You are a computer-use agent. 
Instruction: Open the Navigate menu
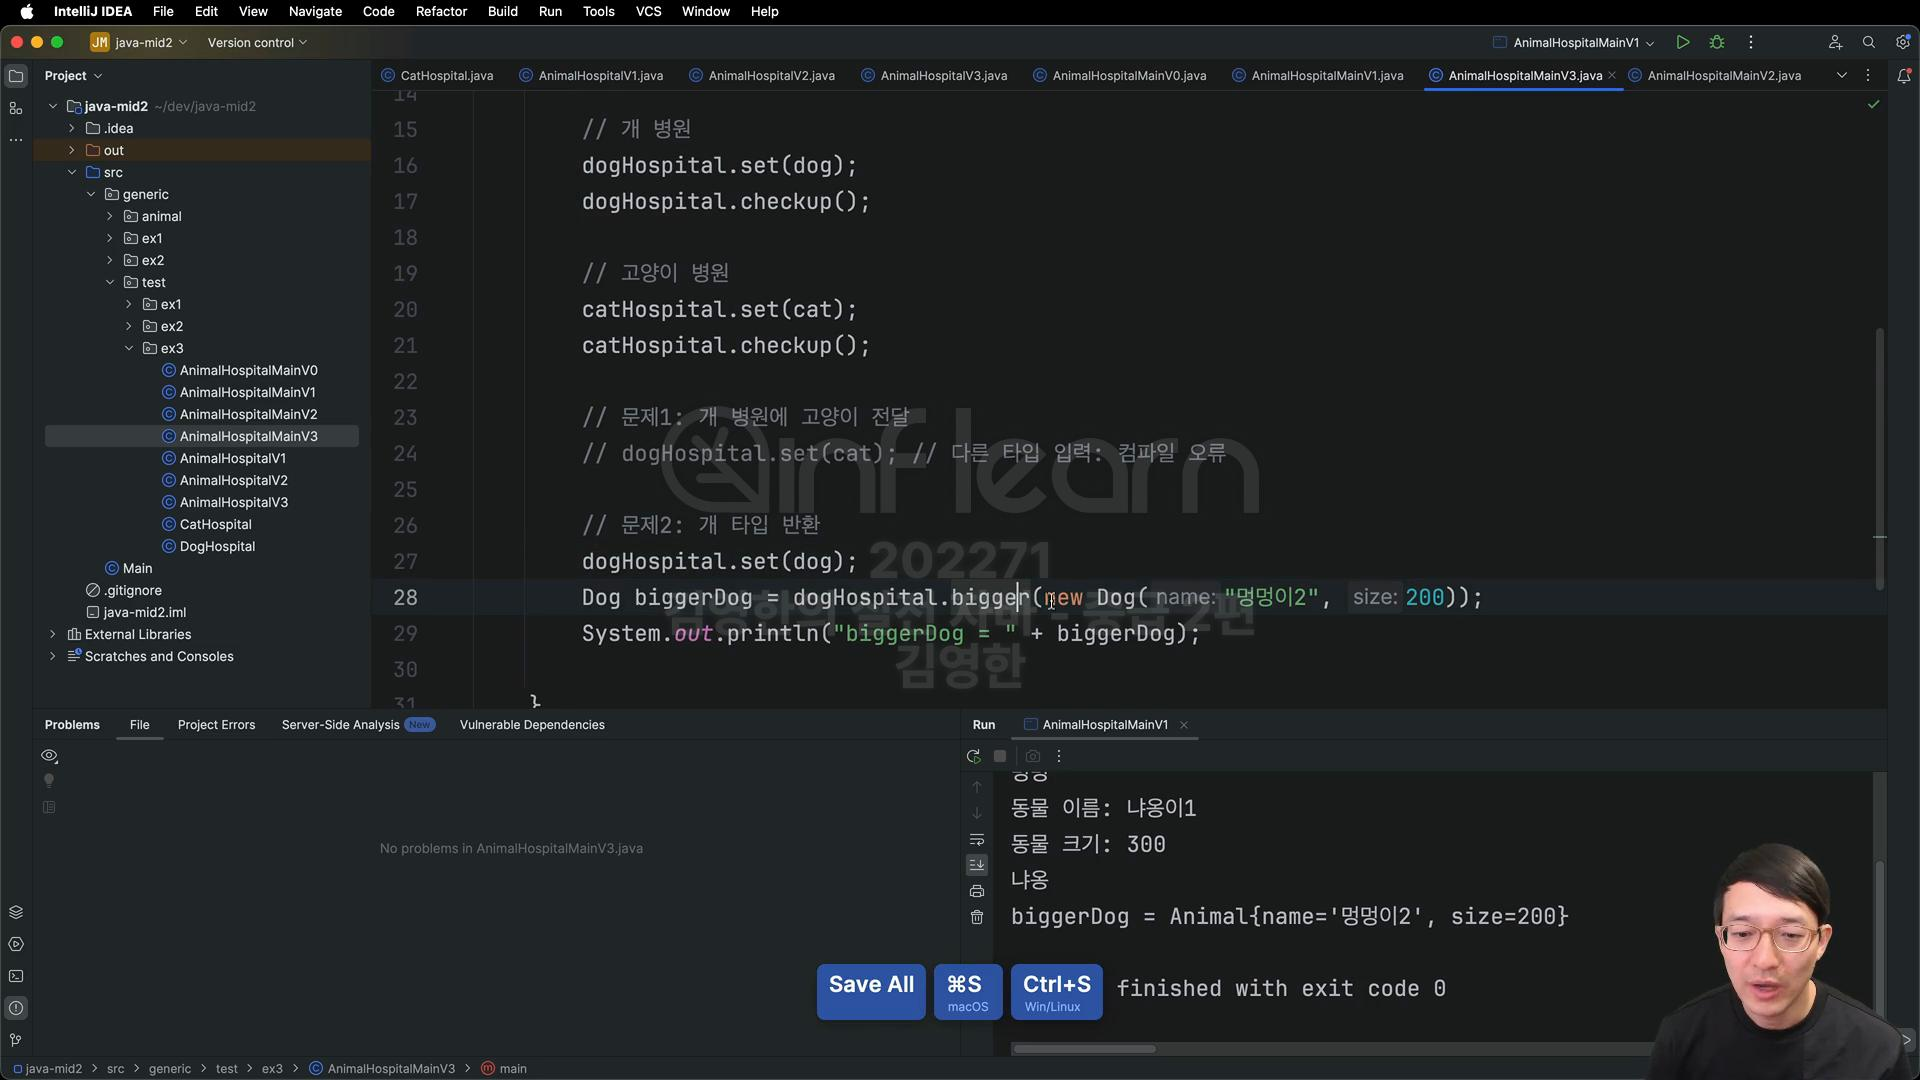pyautogui.click(x=315, y=12)
